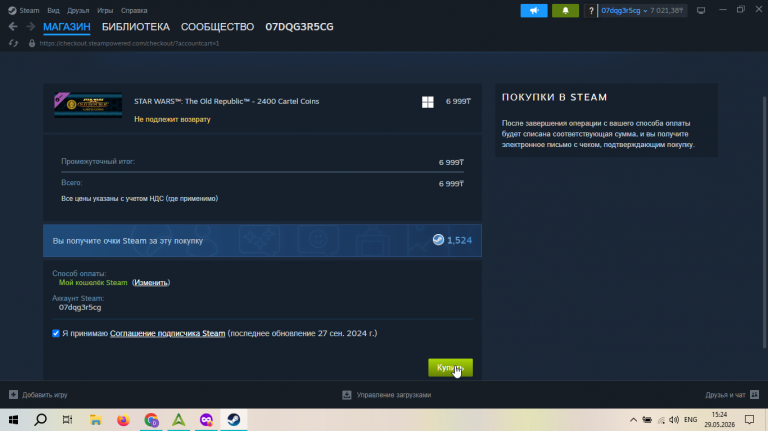Click the Windows platform icon beside the price
Screen dimensions: 768x431
click(x=428, y=102)
